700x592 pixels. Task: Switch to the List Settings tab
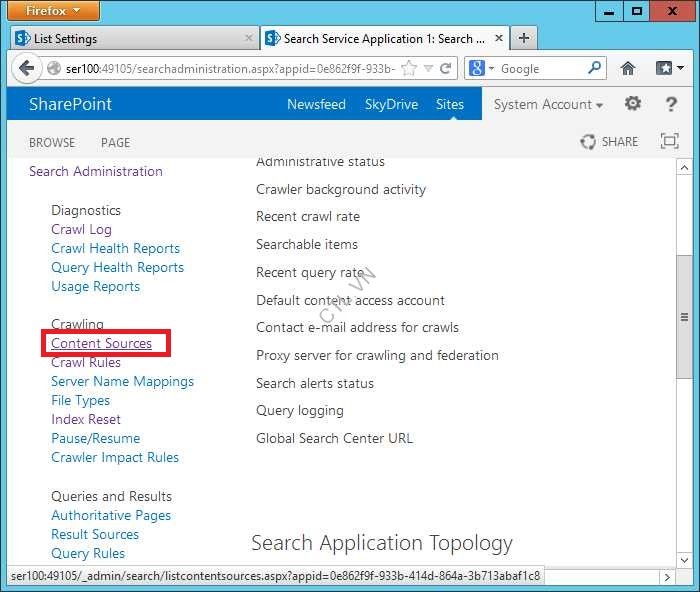130,39
